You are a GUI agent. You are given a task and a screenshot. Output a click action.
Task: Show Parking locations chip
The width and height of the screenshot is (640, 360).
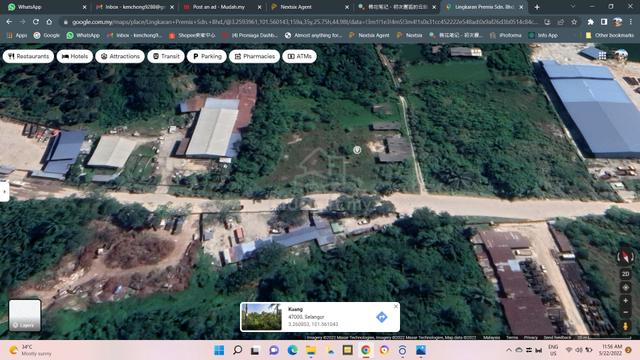(x=207, y=56)
